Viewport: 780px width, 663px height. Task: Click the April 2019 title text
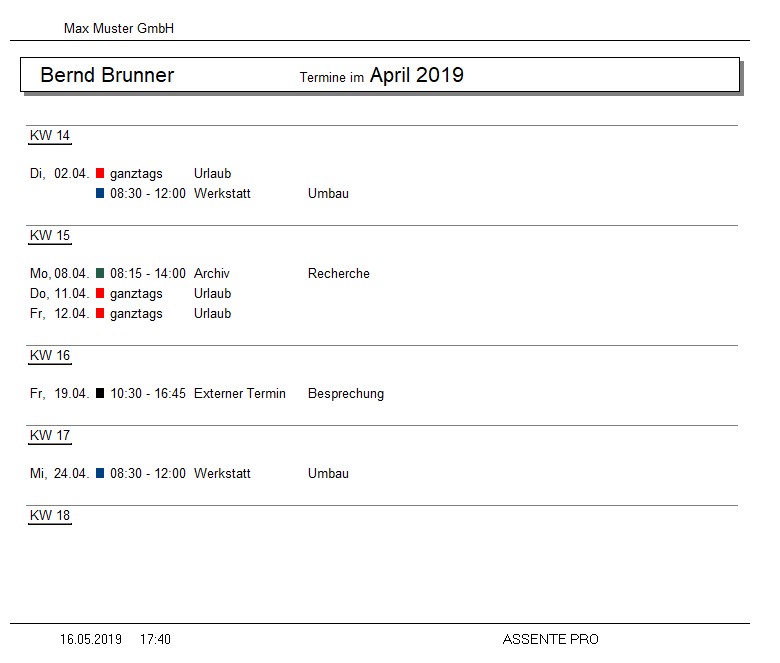(416, 75)
